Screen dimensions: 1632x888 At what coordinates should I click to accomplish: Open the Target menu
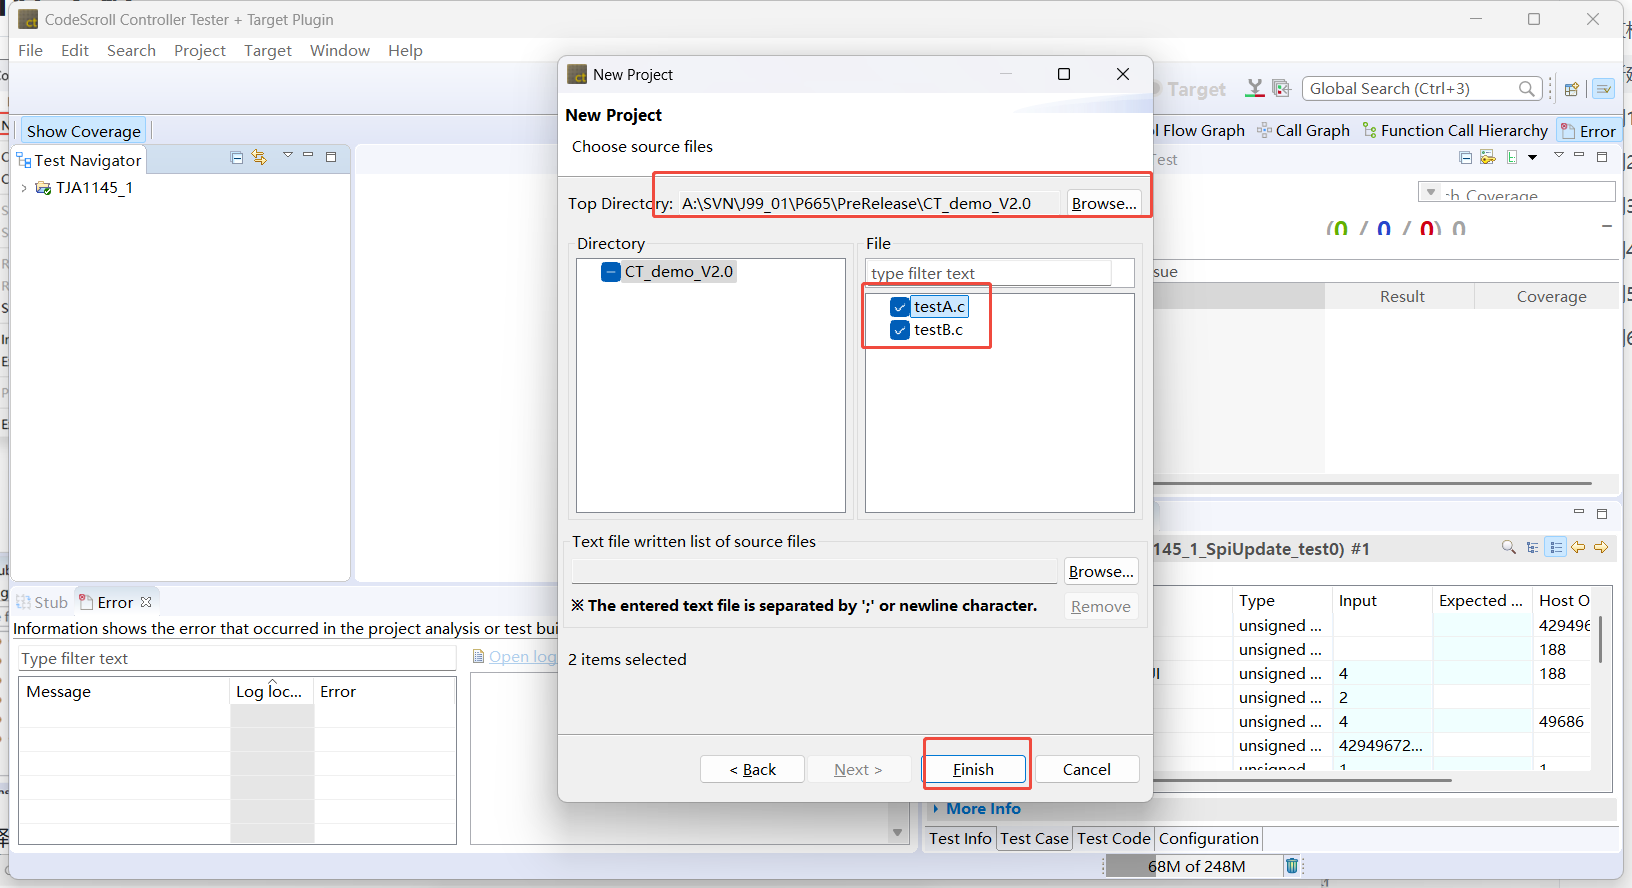pyautogui.click(x=268, y=50)
